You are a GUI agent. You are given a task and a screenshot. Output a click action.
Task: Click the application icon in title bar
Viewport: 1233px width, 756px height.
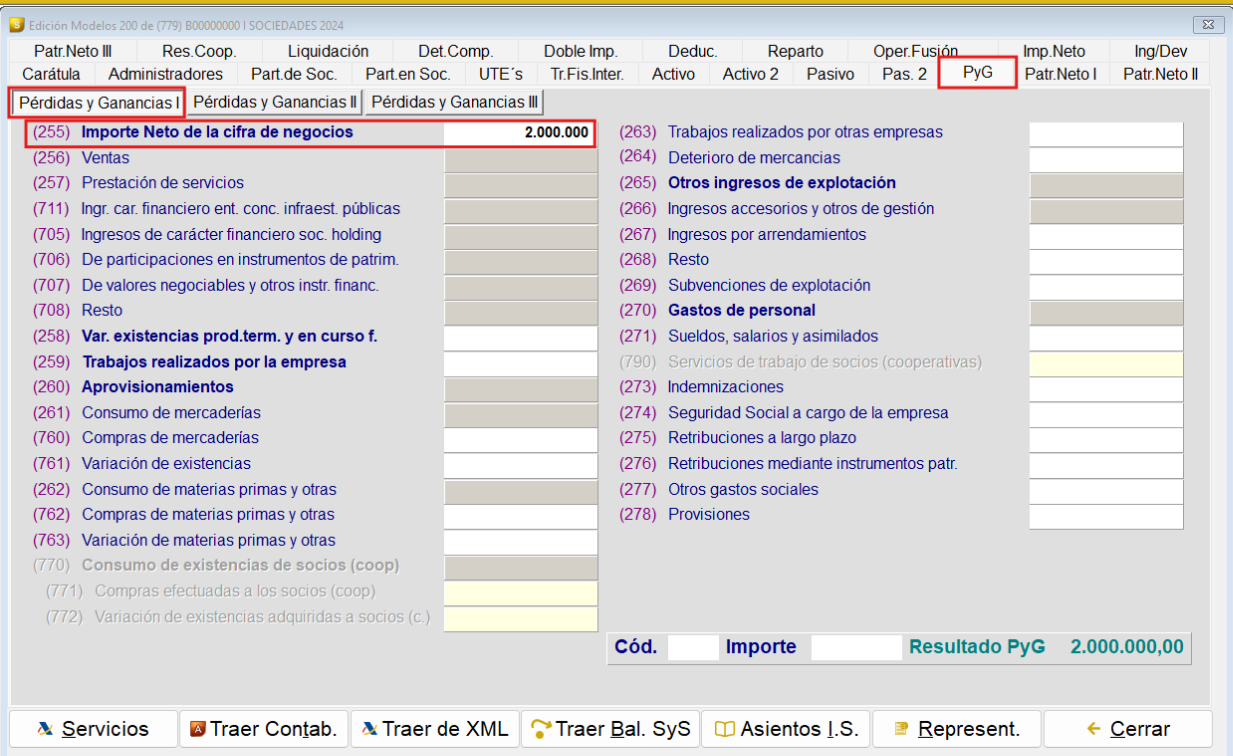point(16,24)
